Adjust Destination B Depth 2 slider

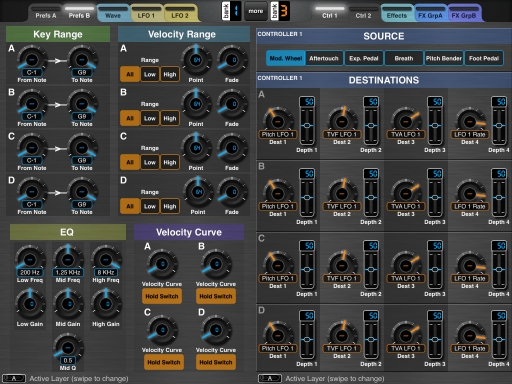click(x=371, y=198)
